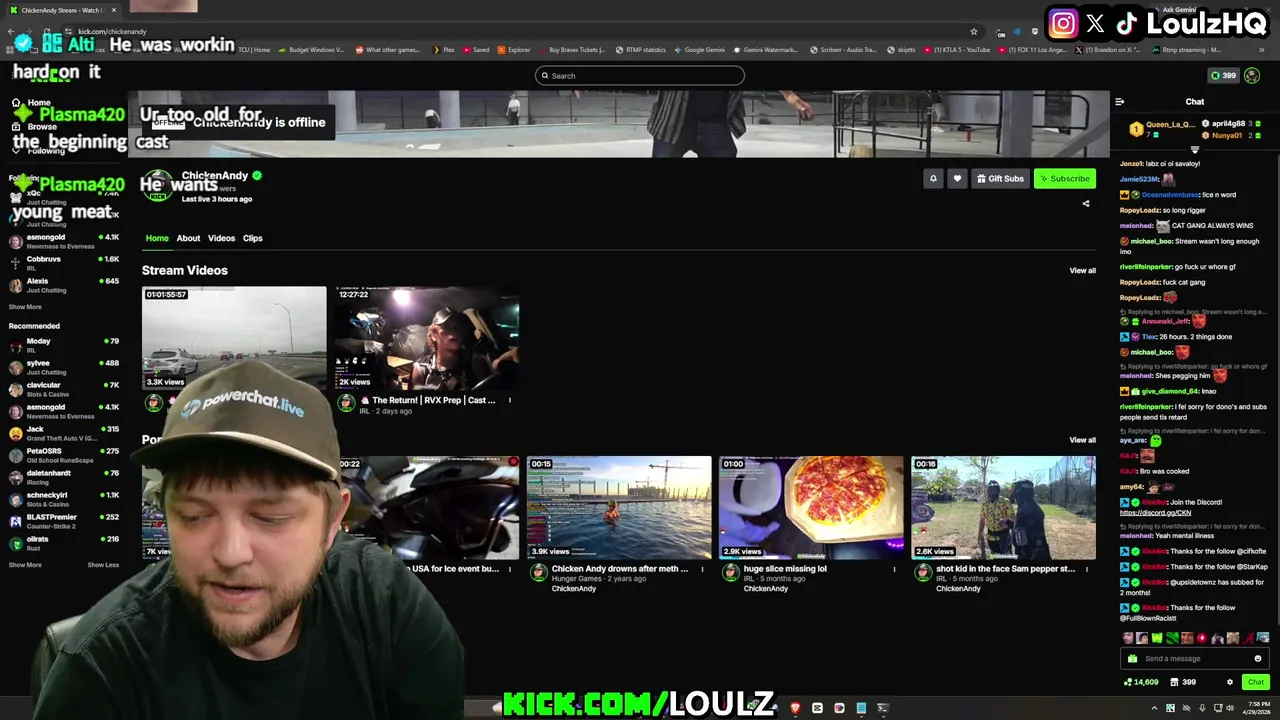
Task: Collapse Recommended with Show Less
Action: (103, 565)
